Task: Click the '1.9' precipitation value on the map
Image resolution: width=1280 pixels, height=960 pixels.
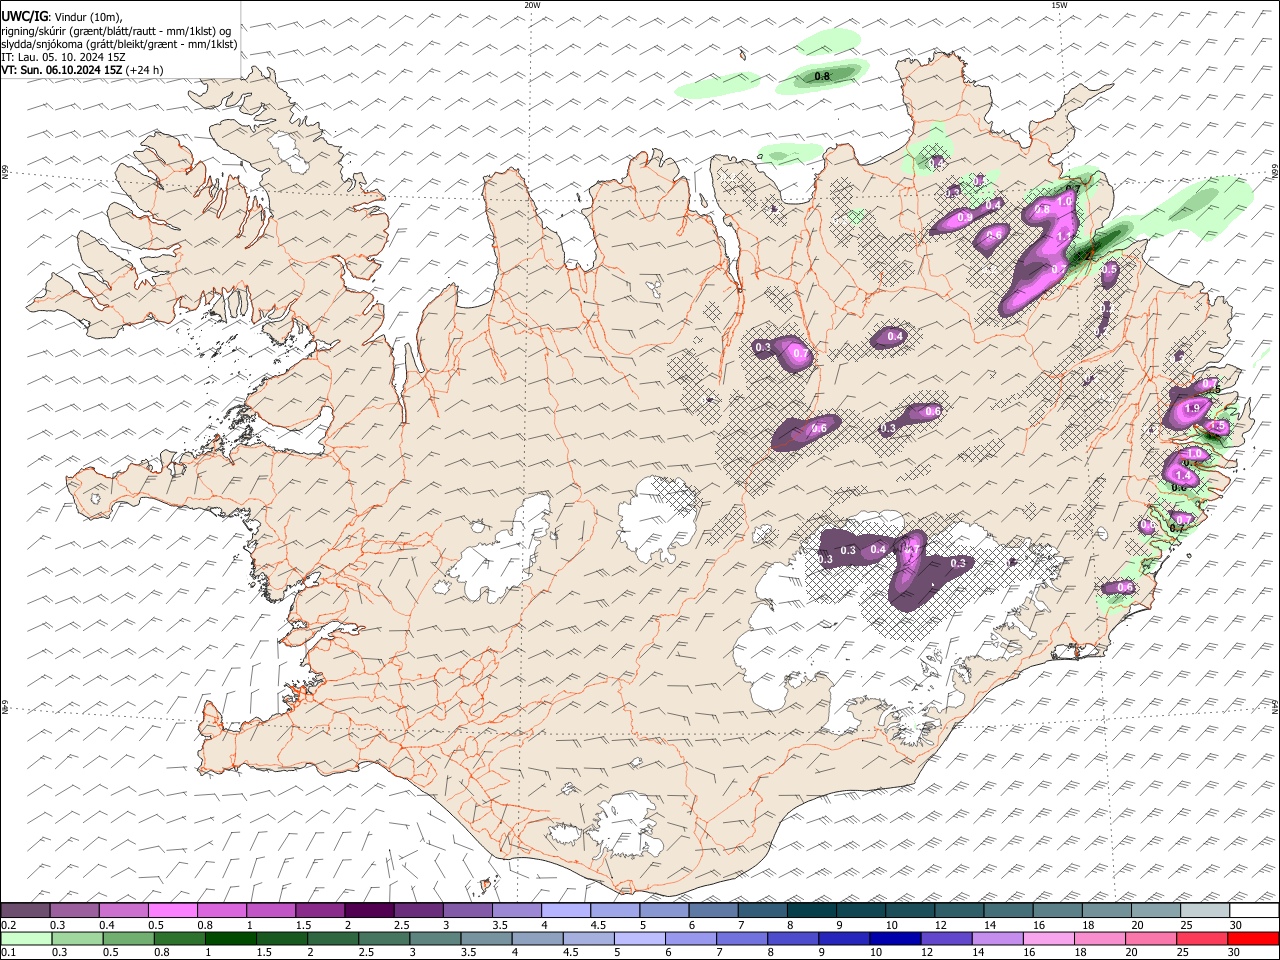Action: pos(1192,409)
